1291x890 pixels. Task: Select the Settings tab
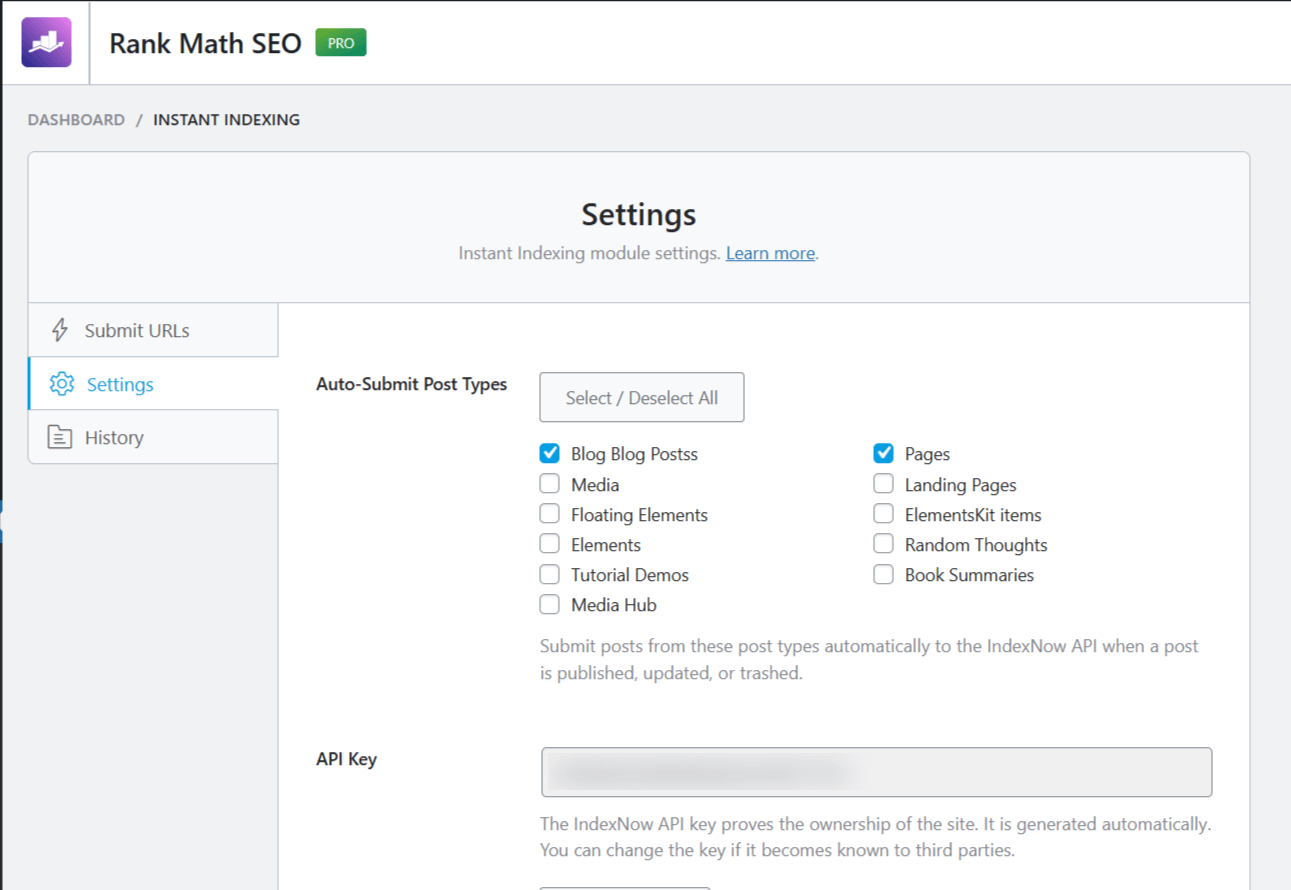click(153, 384)
